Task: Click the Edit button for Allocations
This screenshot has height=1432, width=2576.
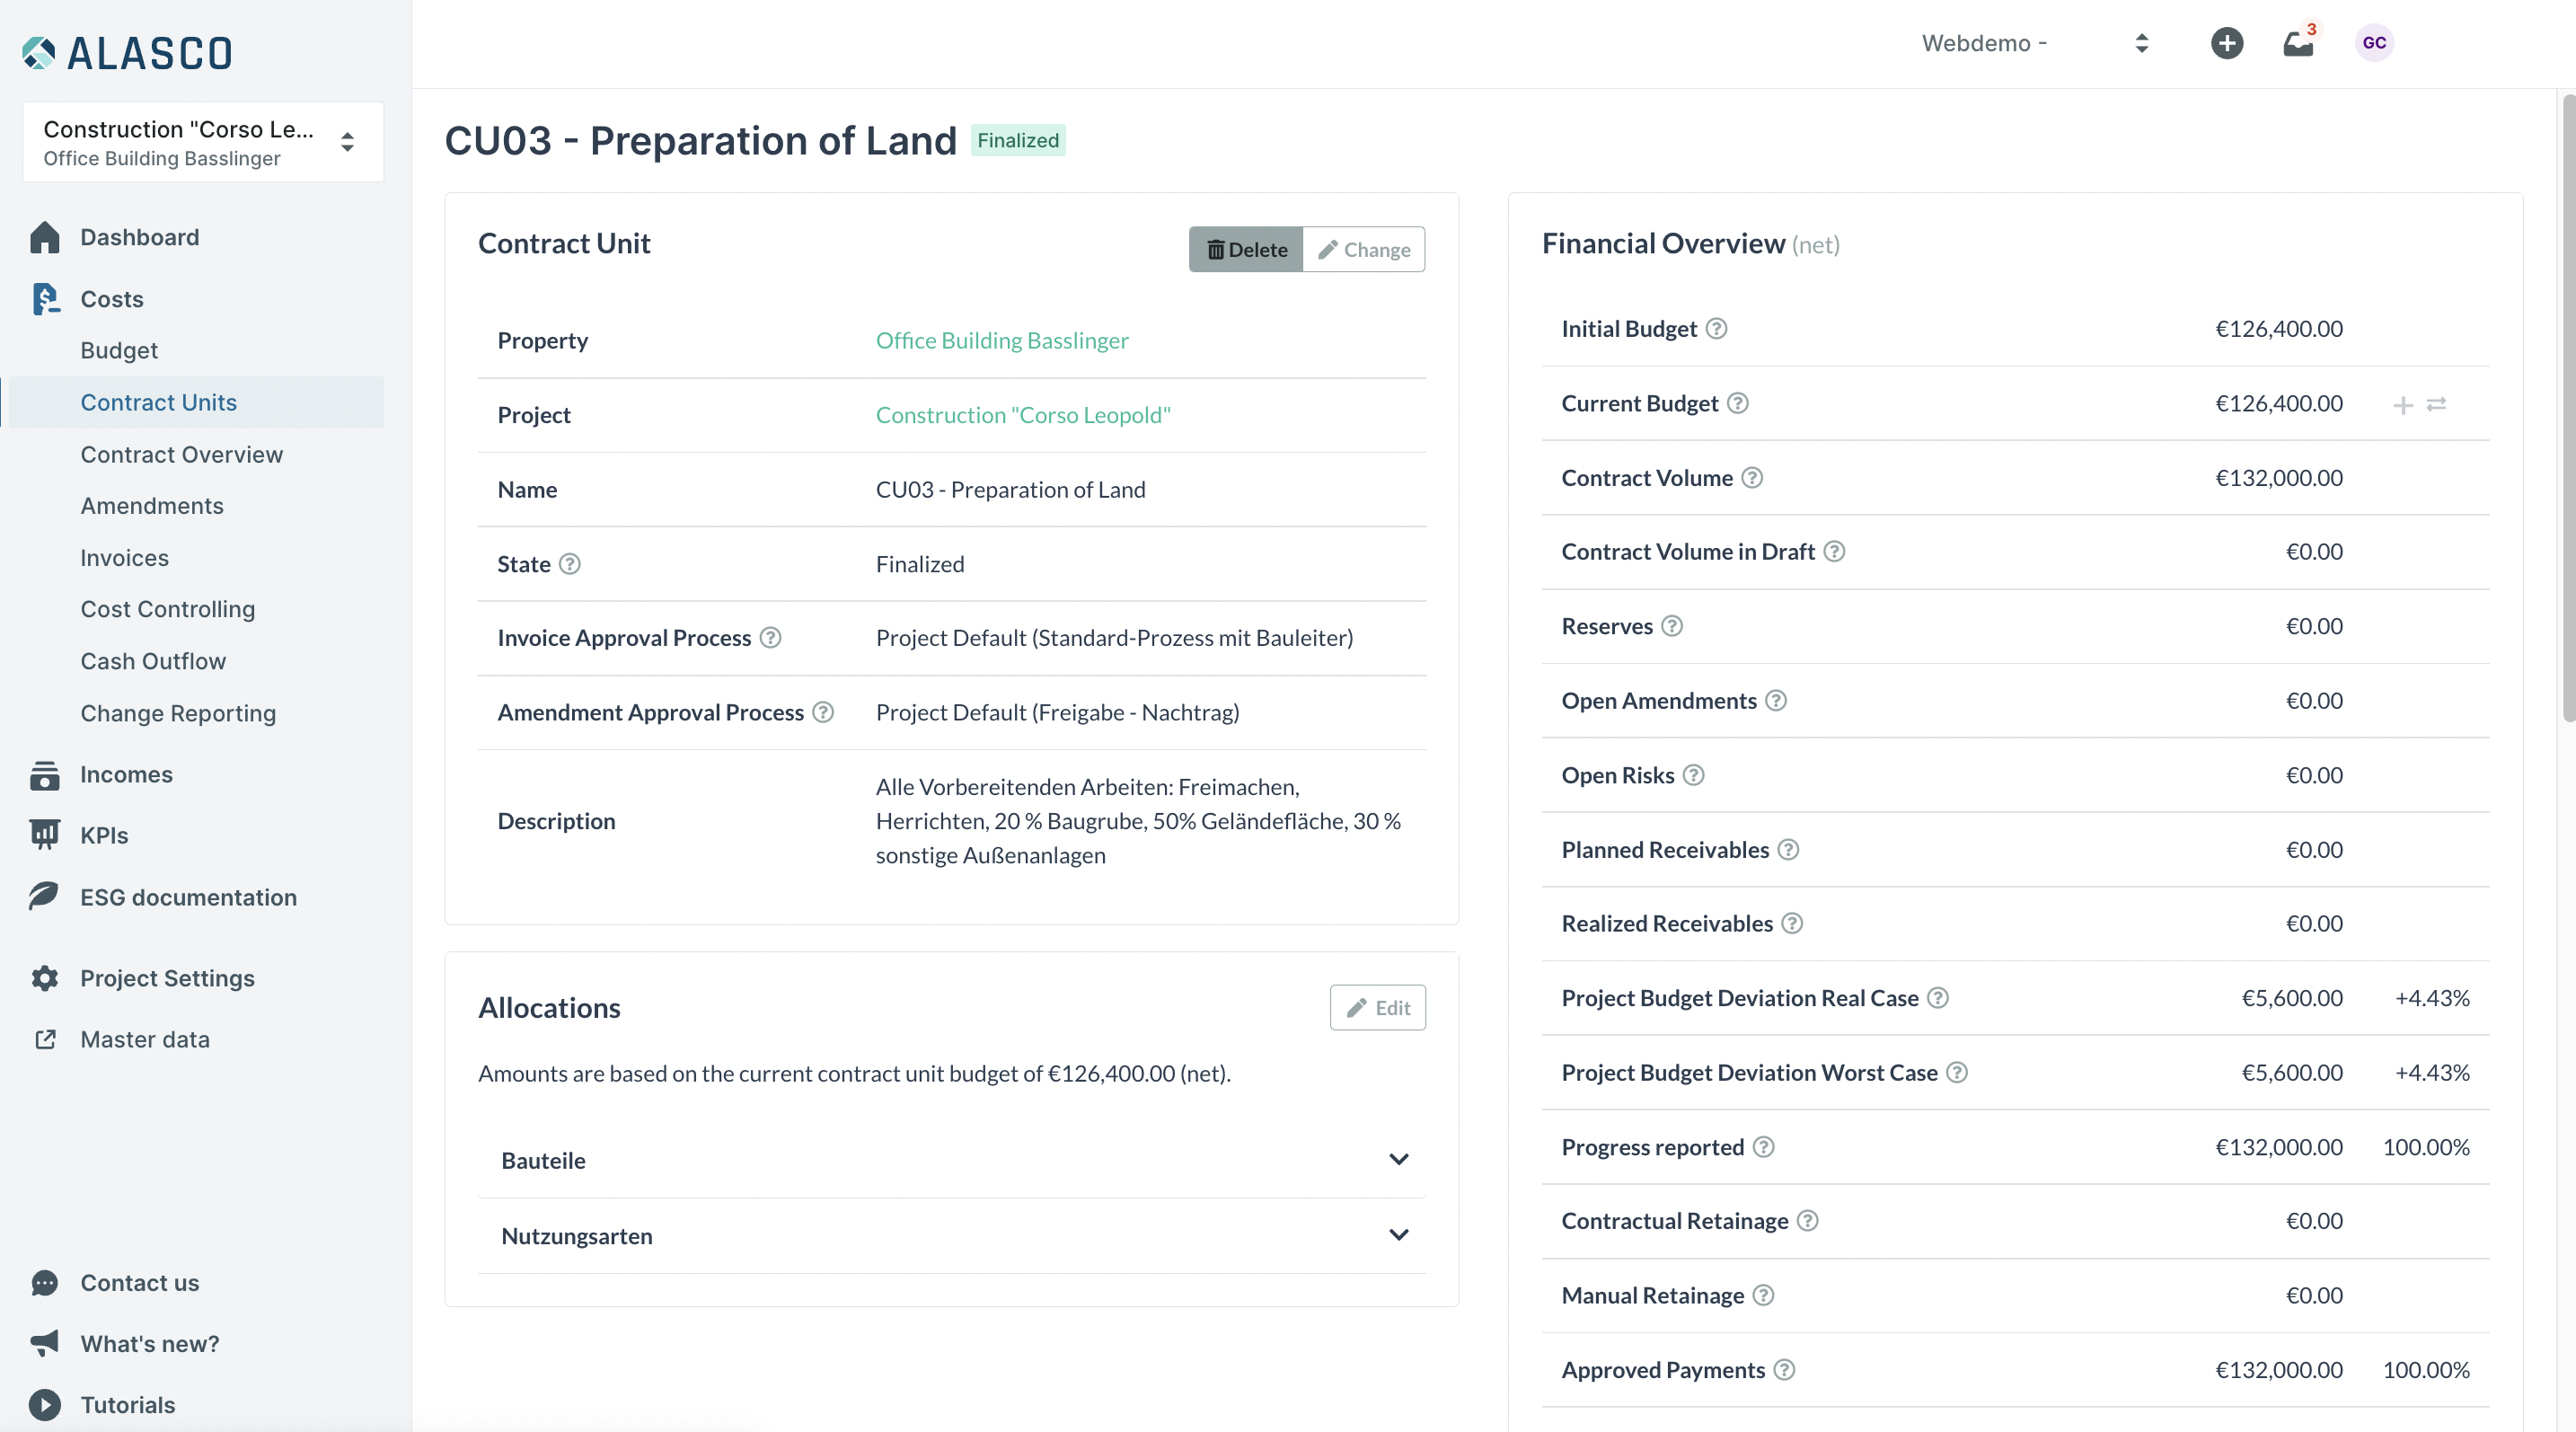Action: point(1378,1008)
